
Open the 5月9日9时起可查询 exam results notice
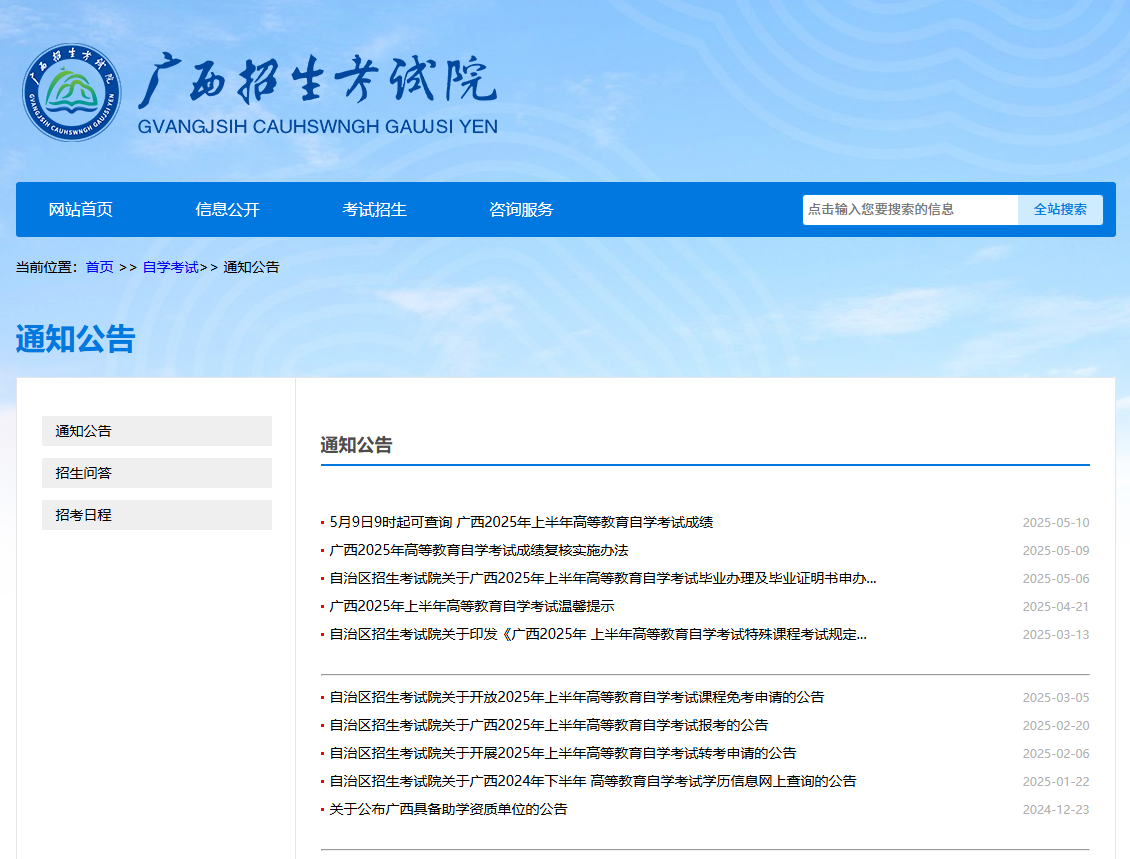pyautogui.click(x=520, y=522)
